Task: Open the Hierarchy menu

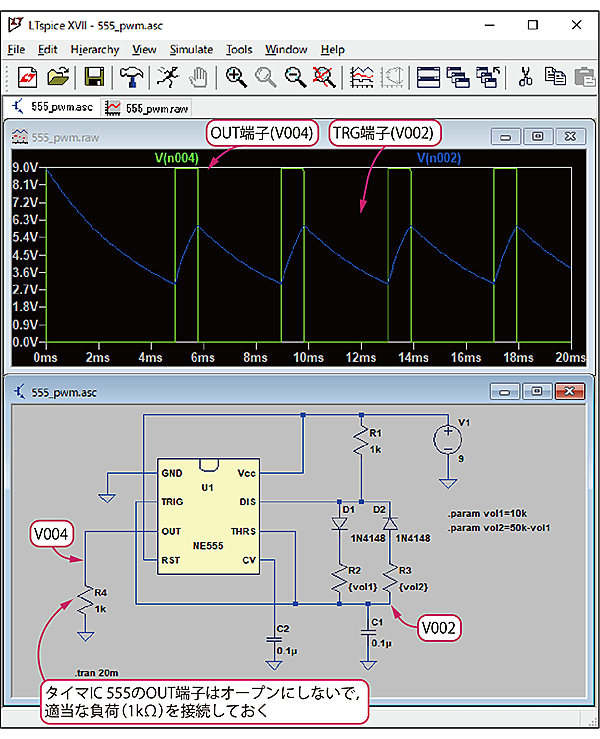Action: click(95, 49)
